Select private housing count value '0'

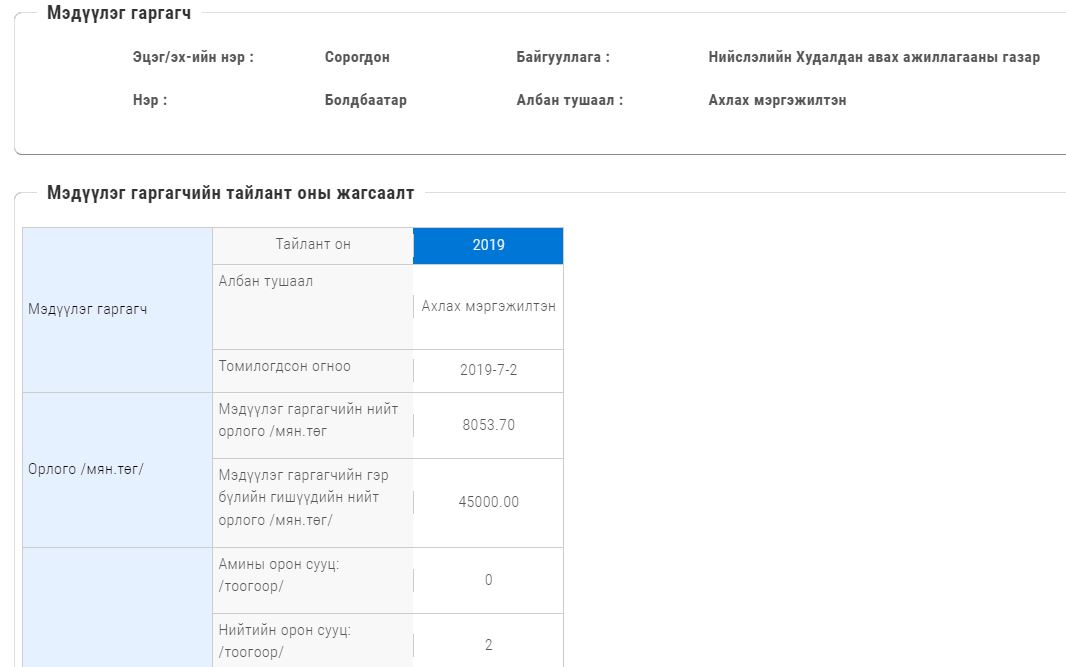coord(488,580)
